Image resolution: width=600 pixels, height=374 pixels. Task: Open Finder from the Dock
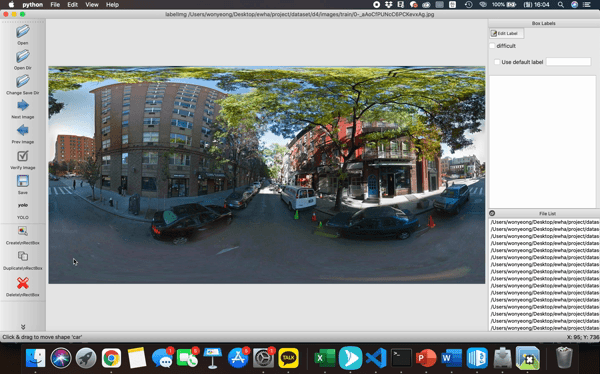(36, 358)
